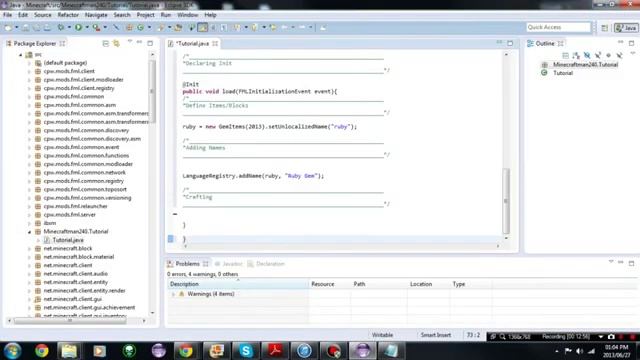Image resolution: width=640 pixels, height=360 pixels.
Task: Open the Outline view menu arrow
Action: [633, 53]
